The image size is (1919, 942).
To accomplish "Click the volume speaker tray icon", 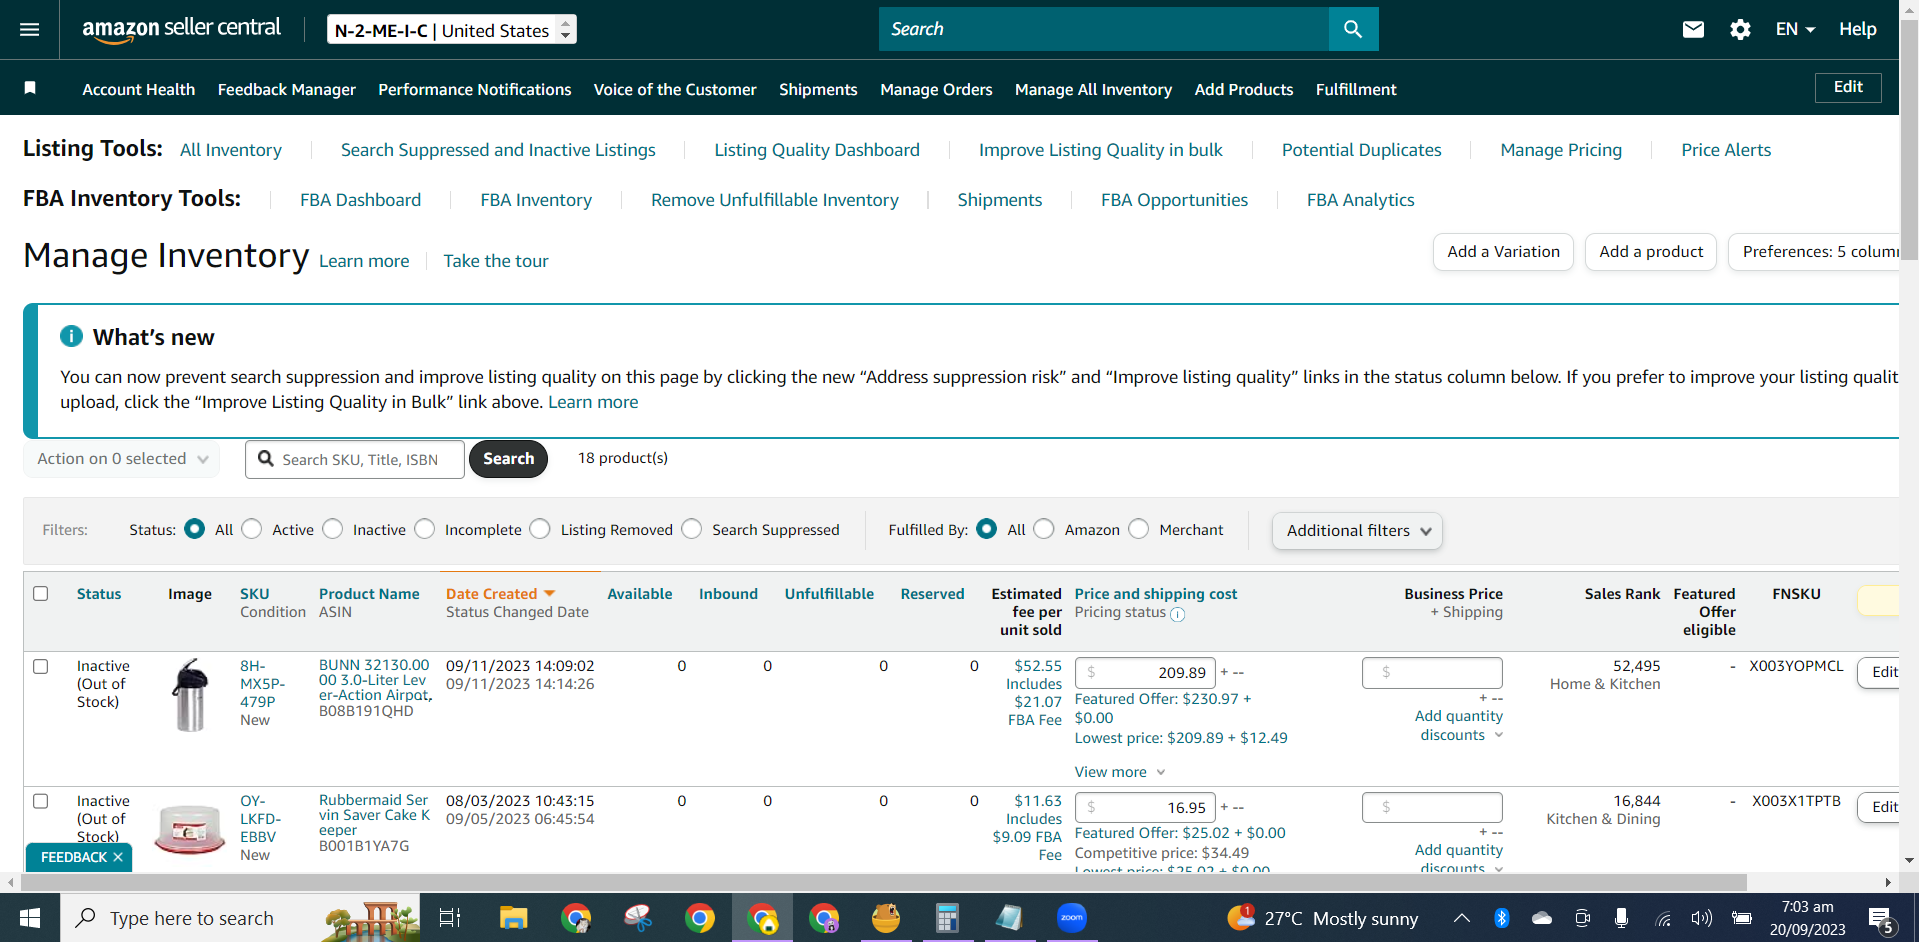I will [x=1701, y=918].
